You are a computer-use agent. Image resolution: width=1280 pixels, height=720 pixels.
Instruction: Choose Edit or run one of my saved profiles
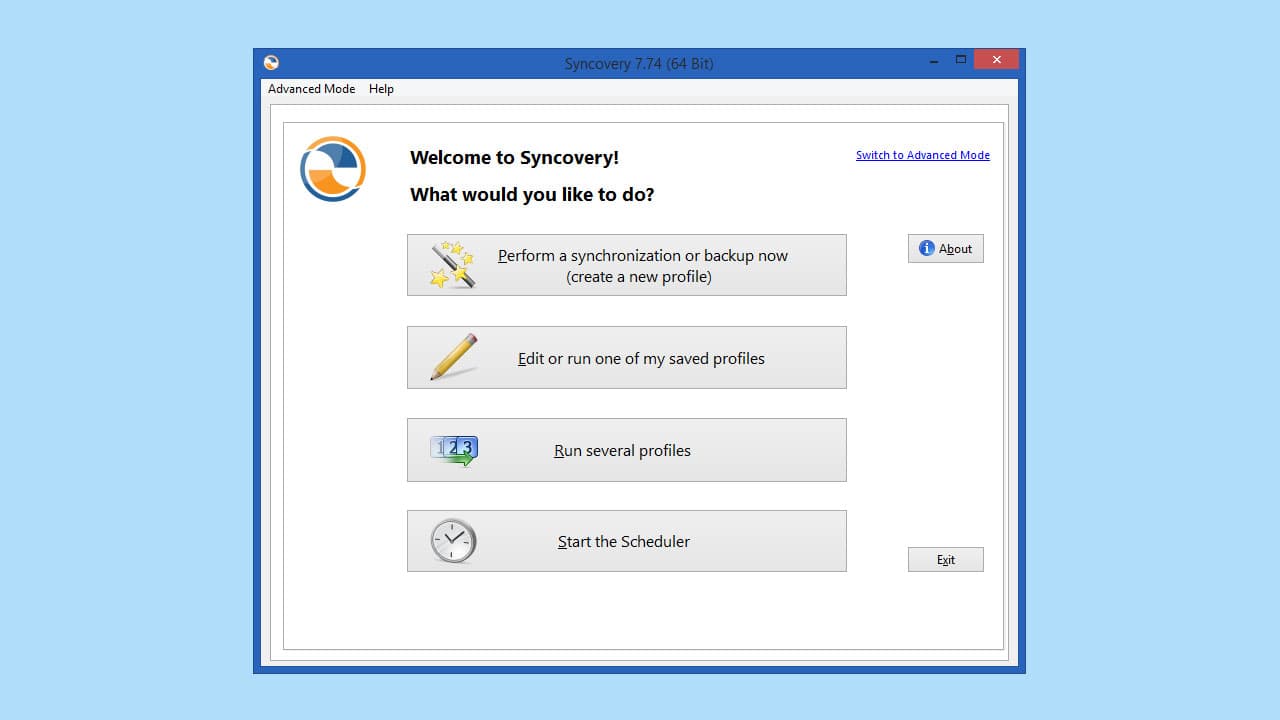coord(627,357)
